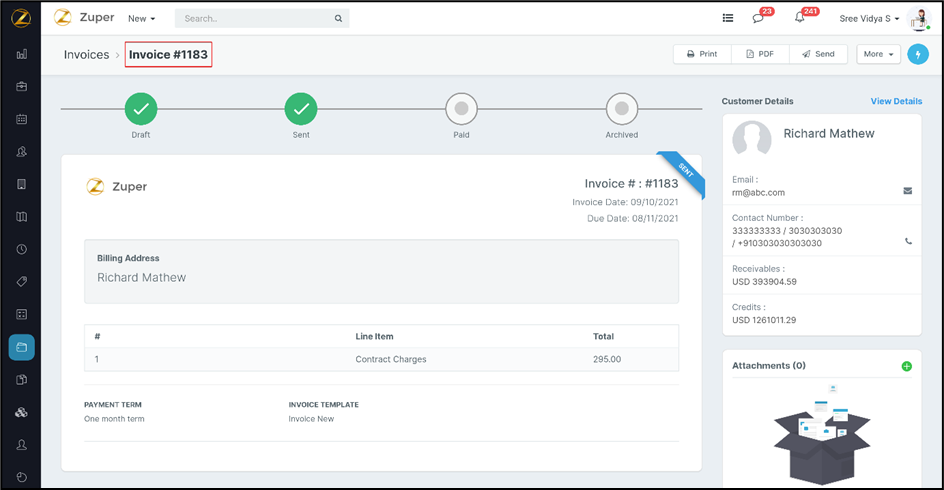Click the Print button
This screenshot has height=490, width=944.
[x=702, y=54]
